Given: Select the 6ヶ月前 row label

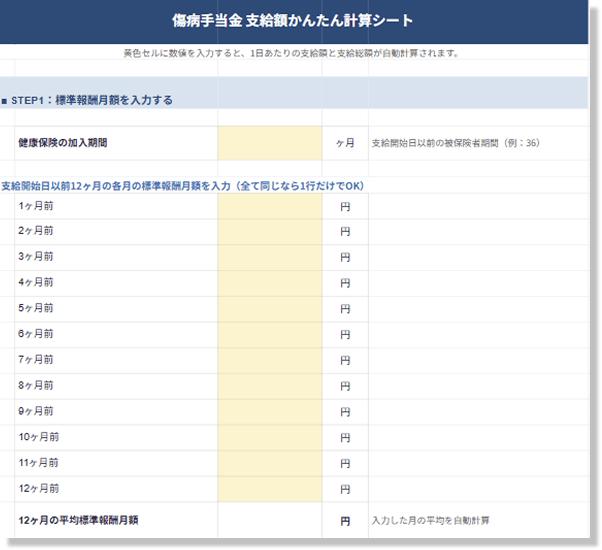Looking at the screenshot, I should 36,334.
